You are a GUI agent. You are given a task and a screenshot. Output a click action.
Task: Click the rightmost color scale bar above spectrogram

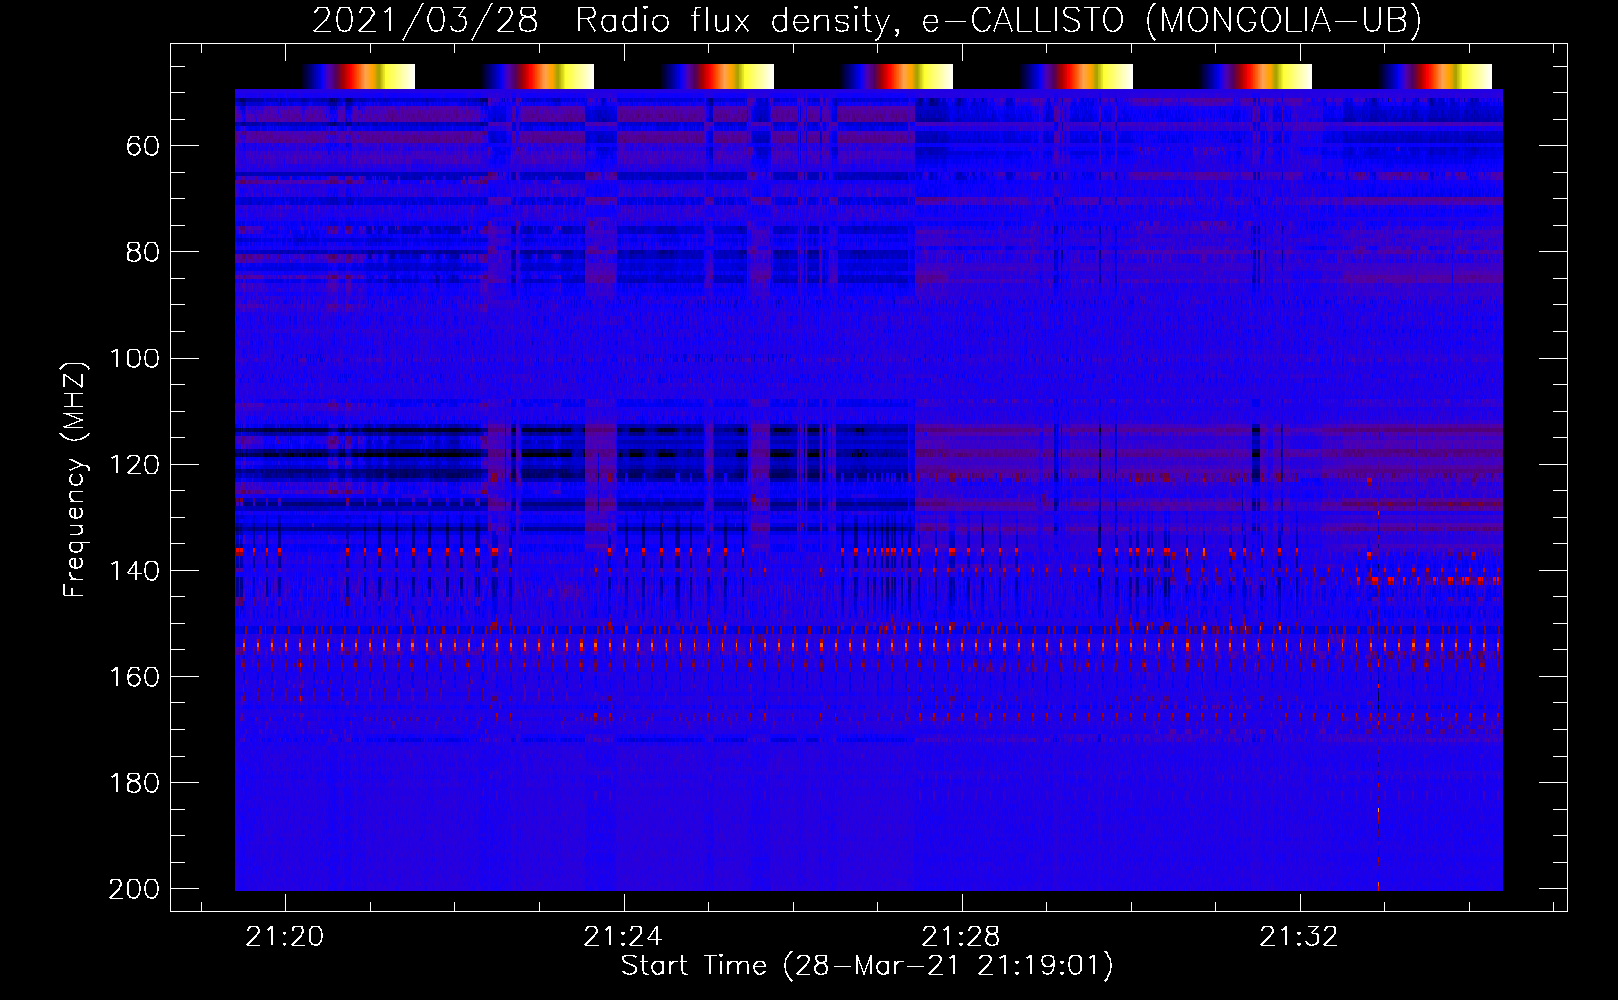[1436, 76]
